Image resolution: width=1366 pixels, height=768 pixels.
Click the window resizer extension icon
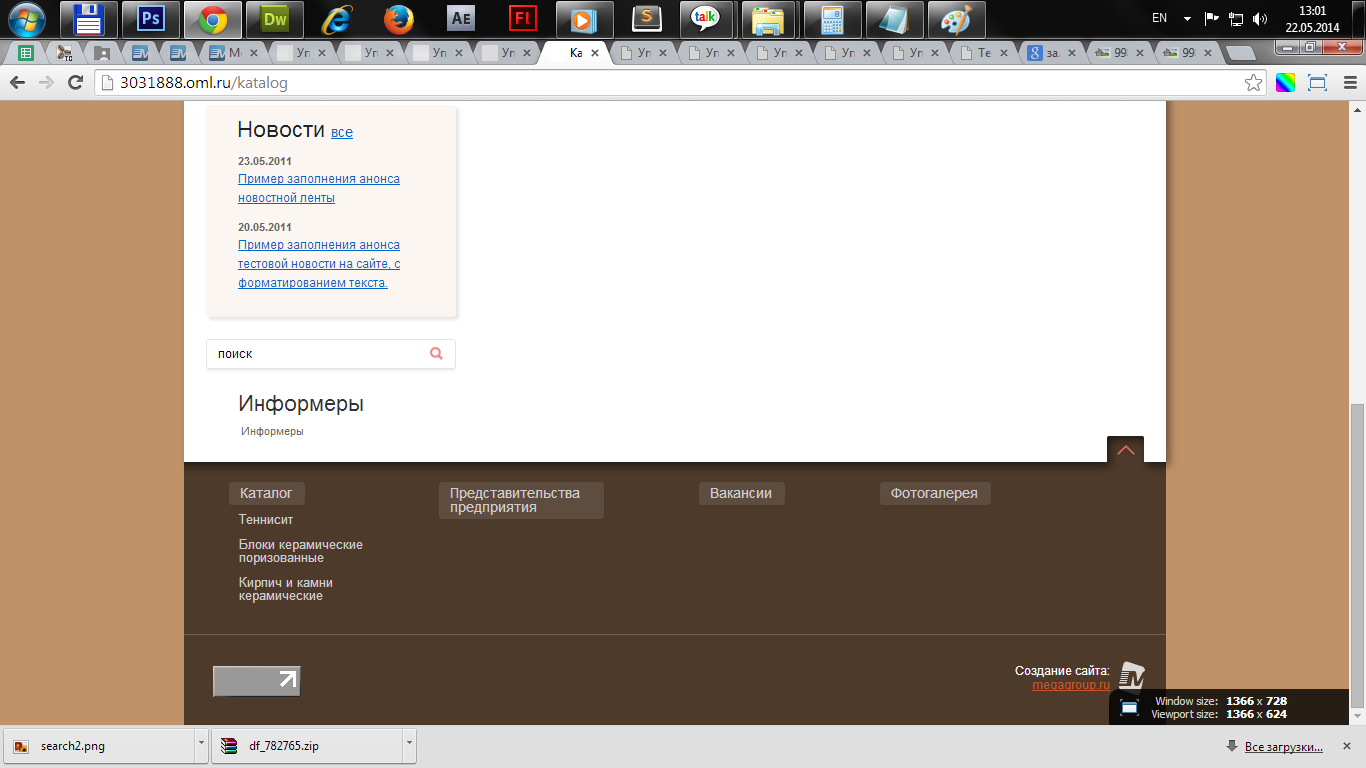pyautogui.click(x=1317, y=83)
